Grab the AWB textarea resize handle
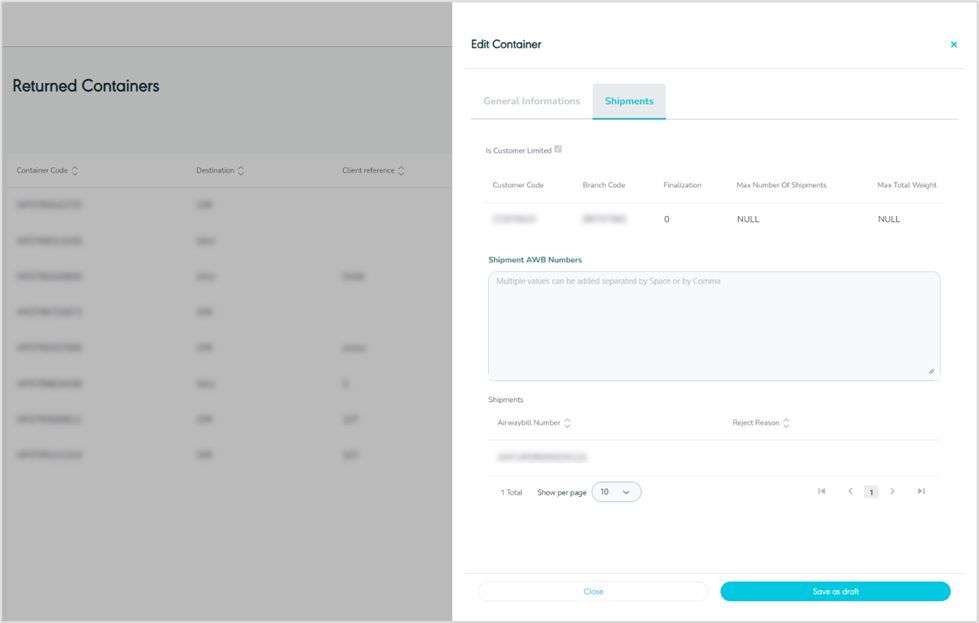This screenshot has height=623, width=979. 931,371
